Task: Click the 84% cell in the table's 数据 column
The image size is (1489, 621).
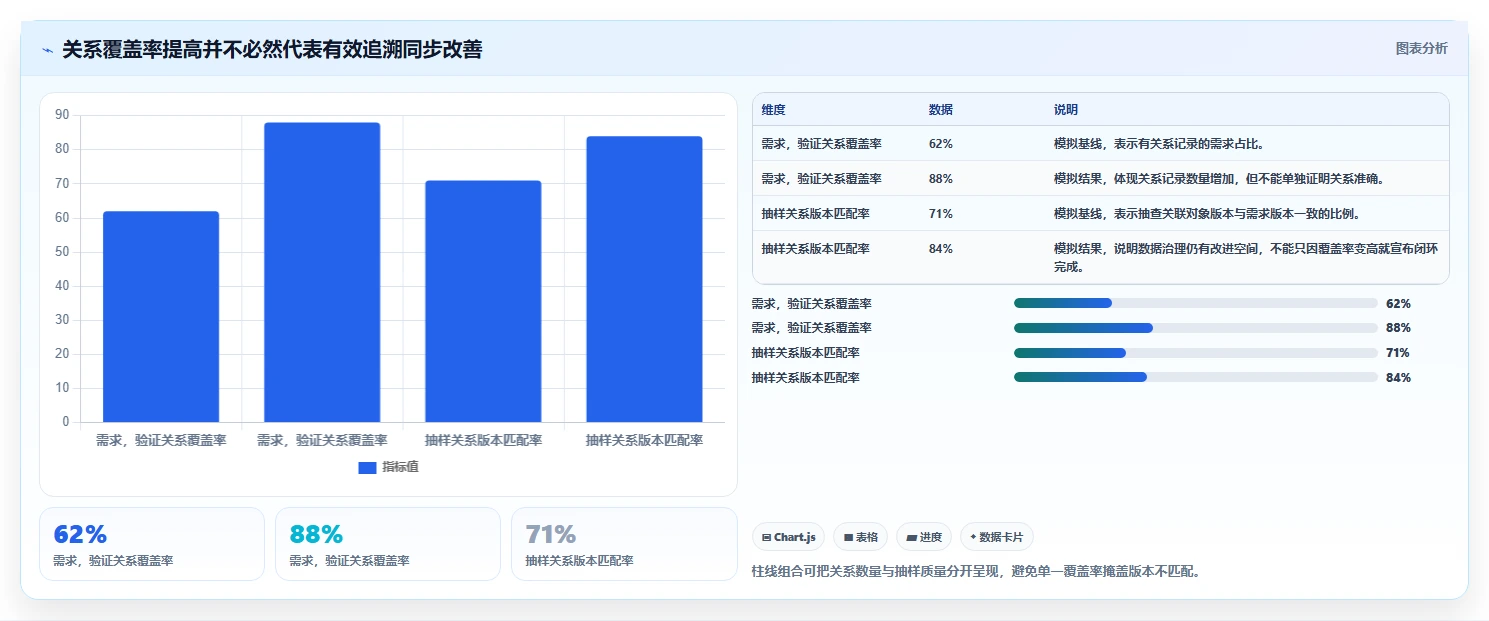Action: tap(941, 248)
